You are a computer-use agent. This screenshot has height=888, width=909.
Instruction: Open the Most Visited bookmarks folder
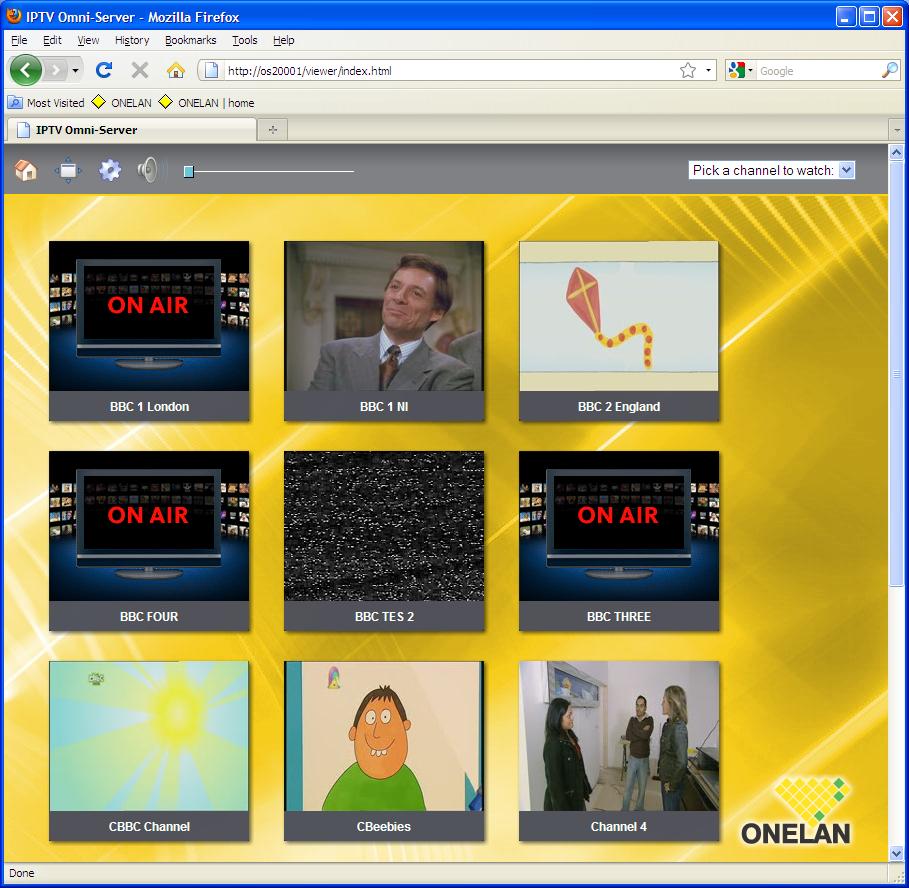[46, 103]
